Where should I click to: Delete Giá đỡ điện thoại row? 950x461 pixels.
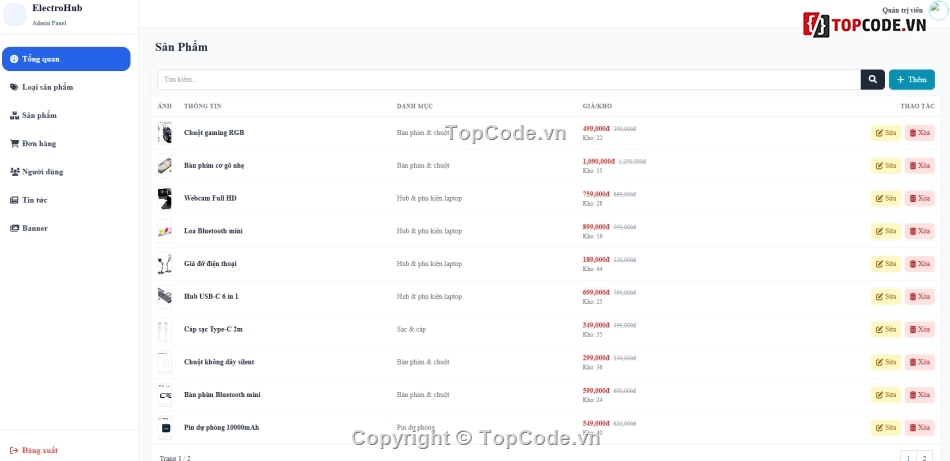[920, 264]
